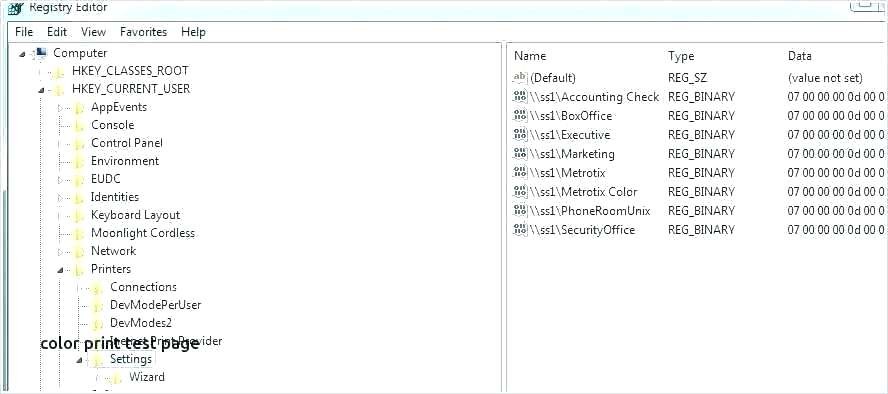The width and height of the screenshot is (888, 394).
Task: Click the binary value icon for \\ss1\BoxOffice
Action: tap(520, 115)
